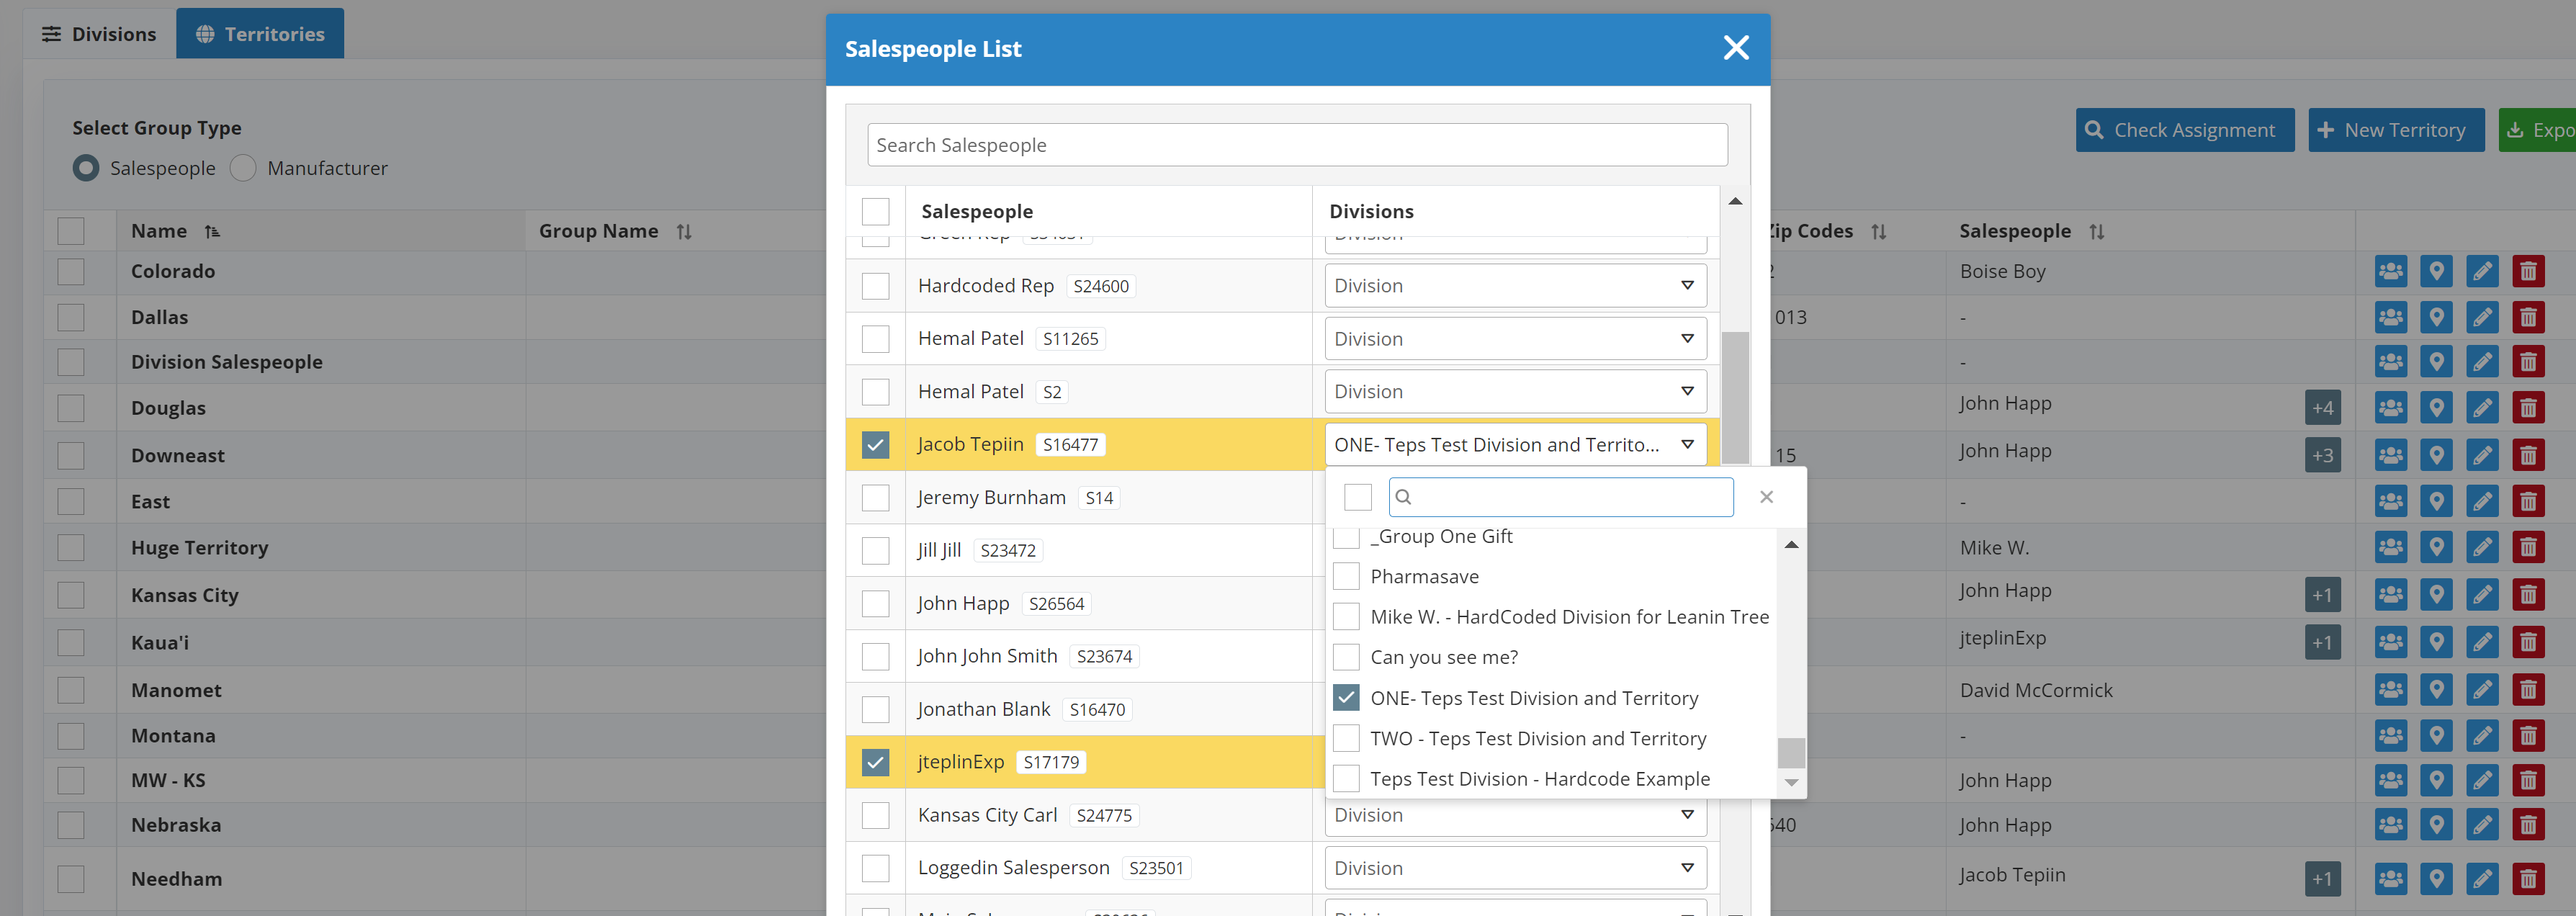
Task: Sort by Name column sort icon
Action: (x=212, y=231)
